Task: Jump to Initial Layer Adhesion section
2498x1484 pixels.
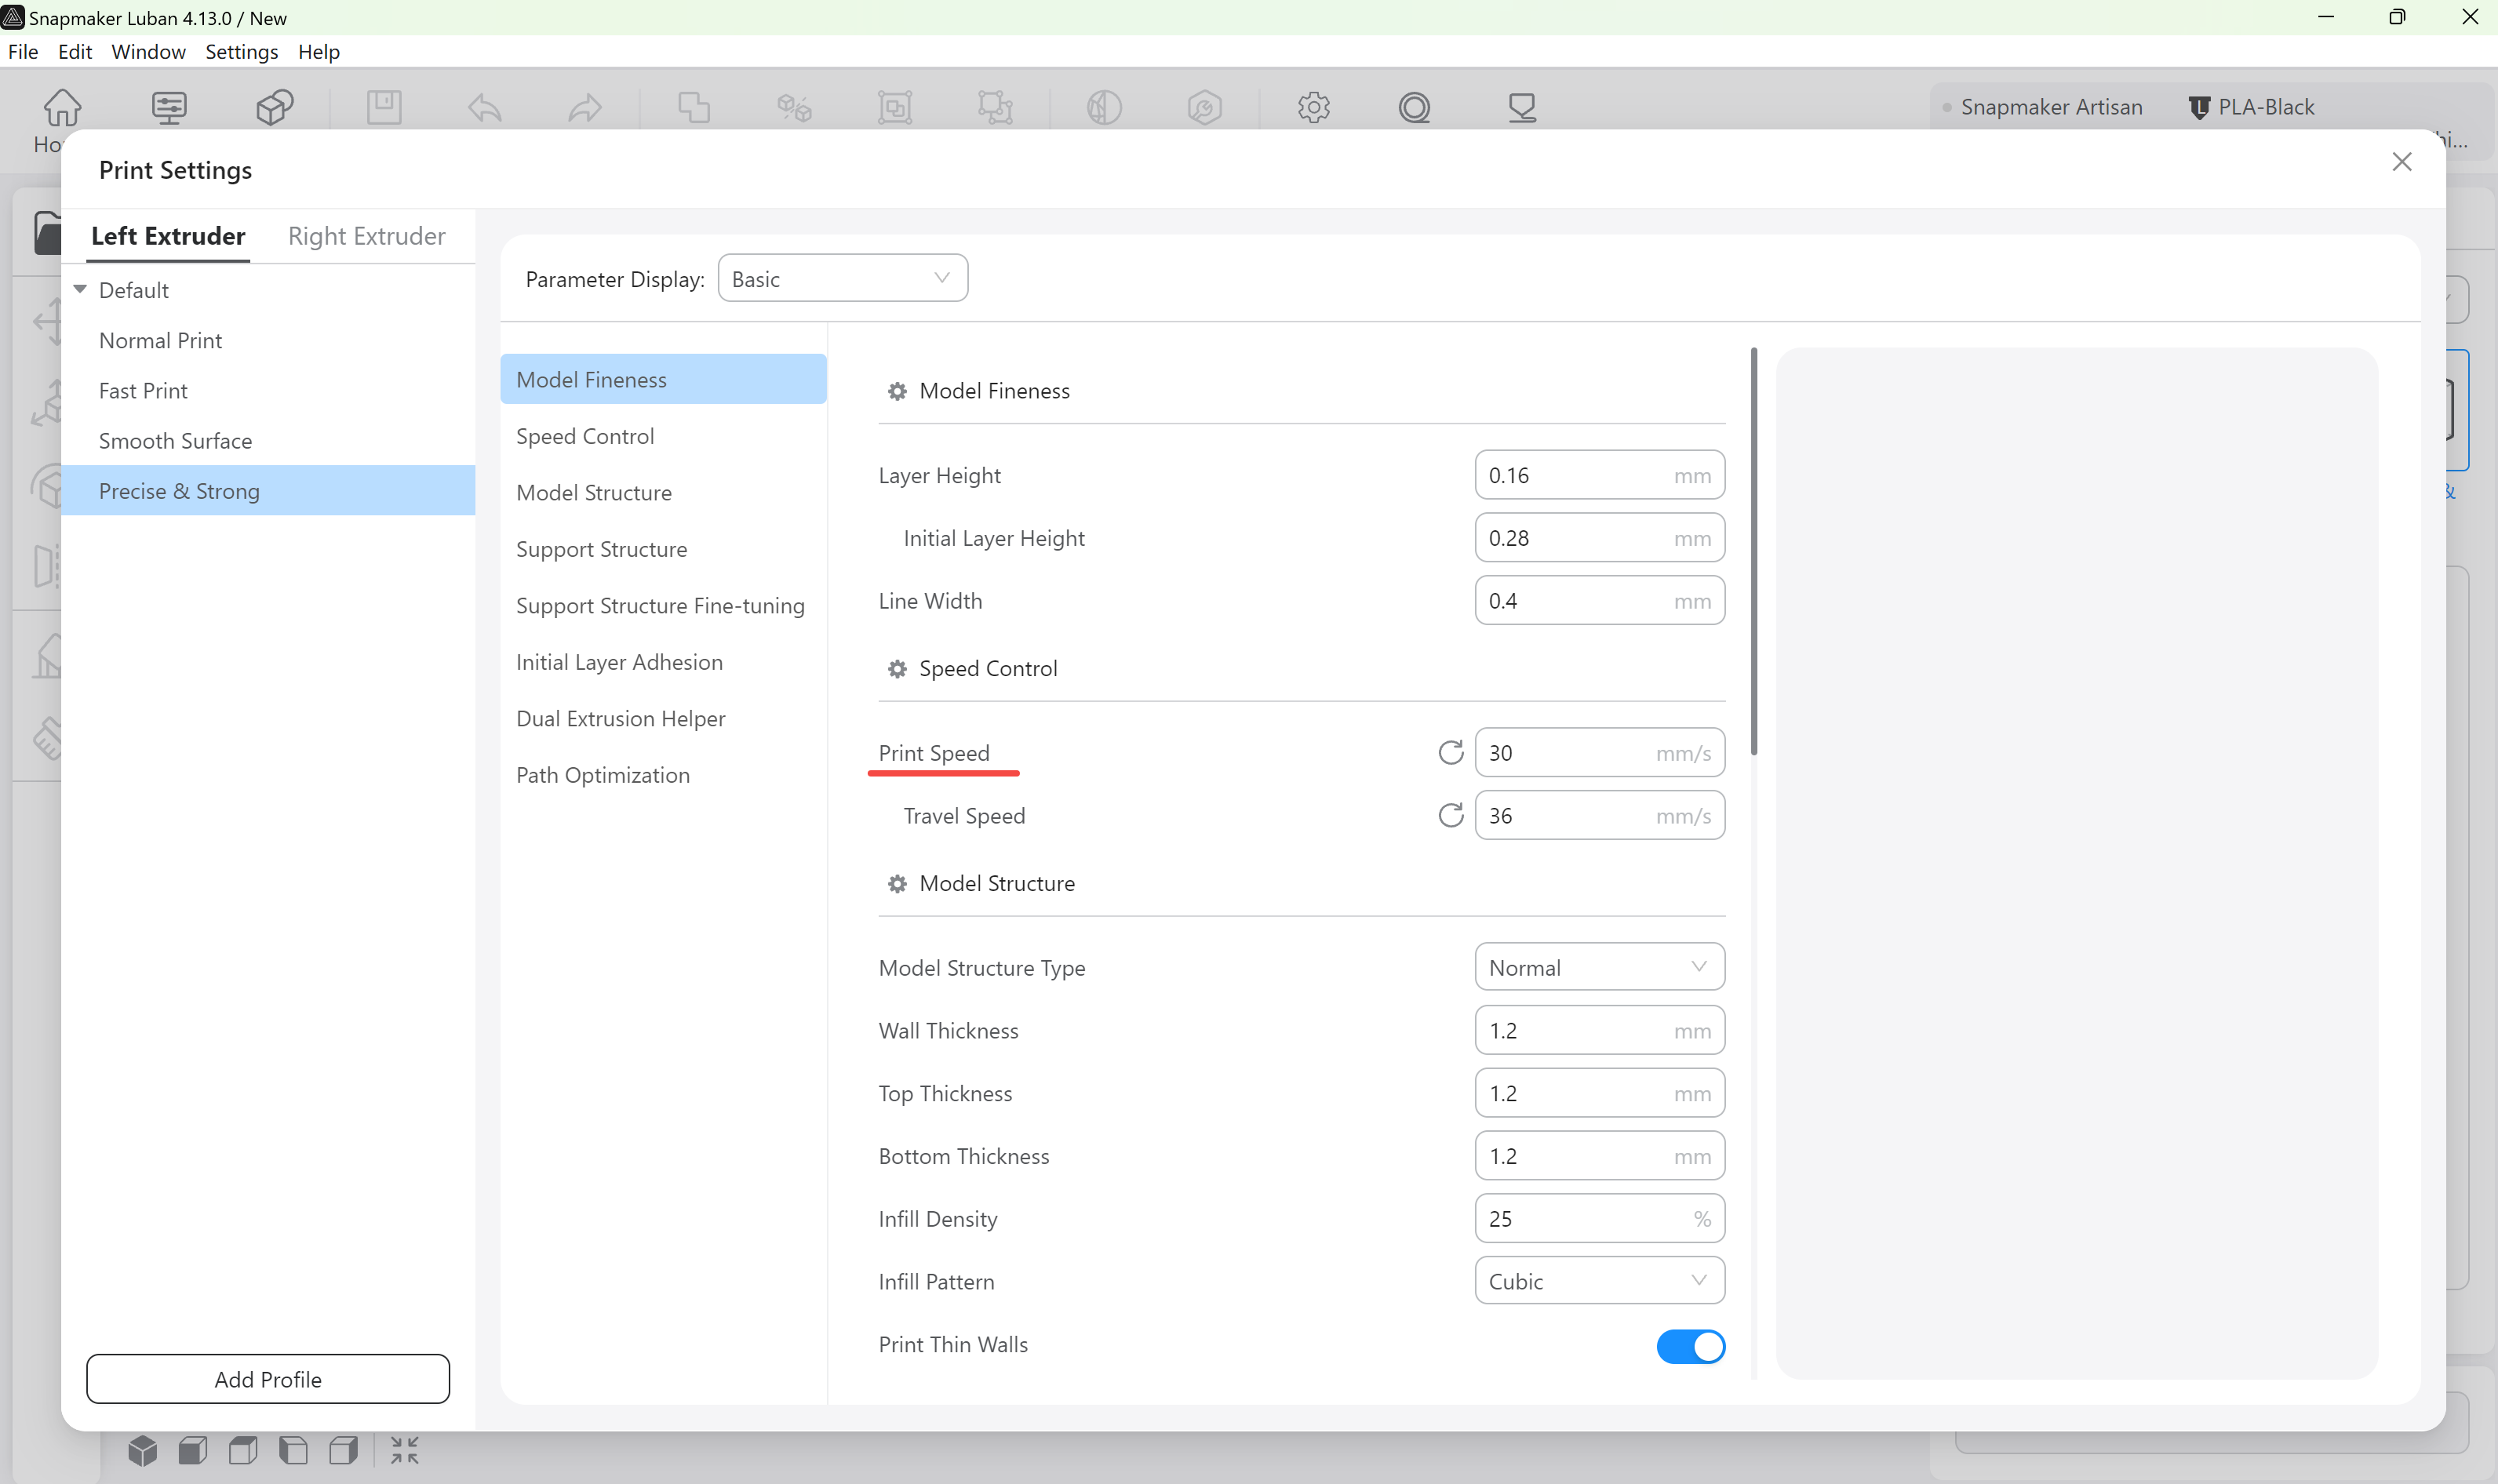Action: 663,662
